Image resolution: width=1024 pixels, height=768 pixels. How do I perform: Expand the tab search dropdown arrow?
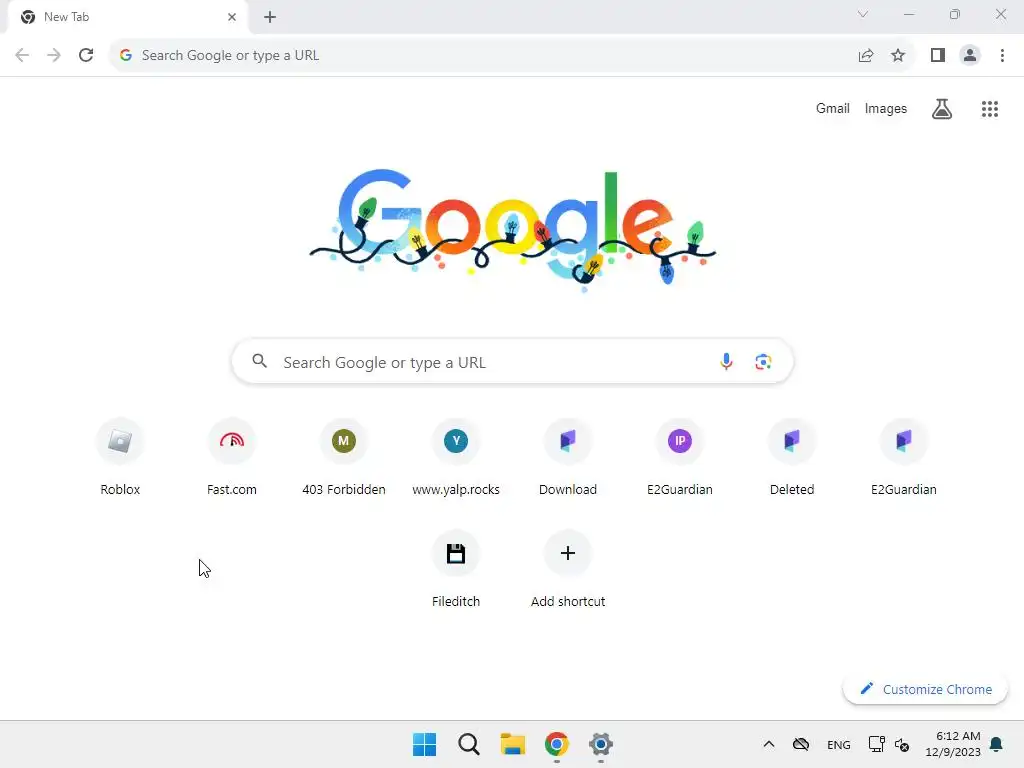863,14
